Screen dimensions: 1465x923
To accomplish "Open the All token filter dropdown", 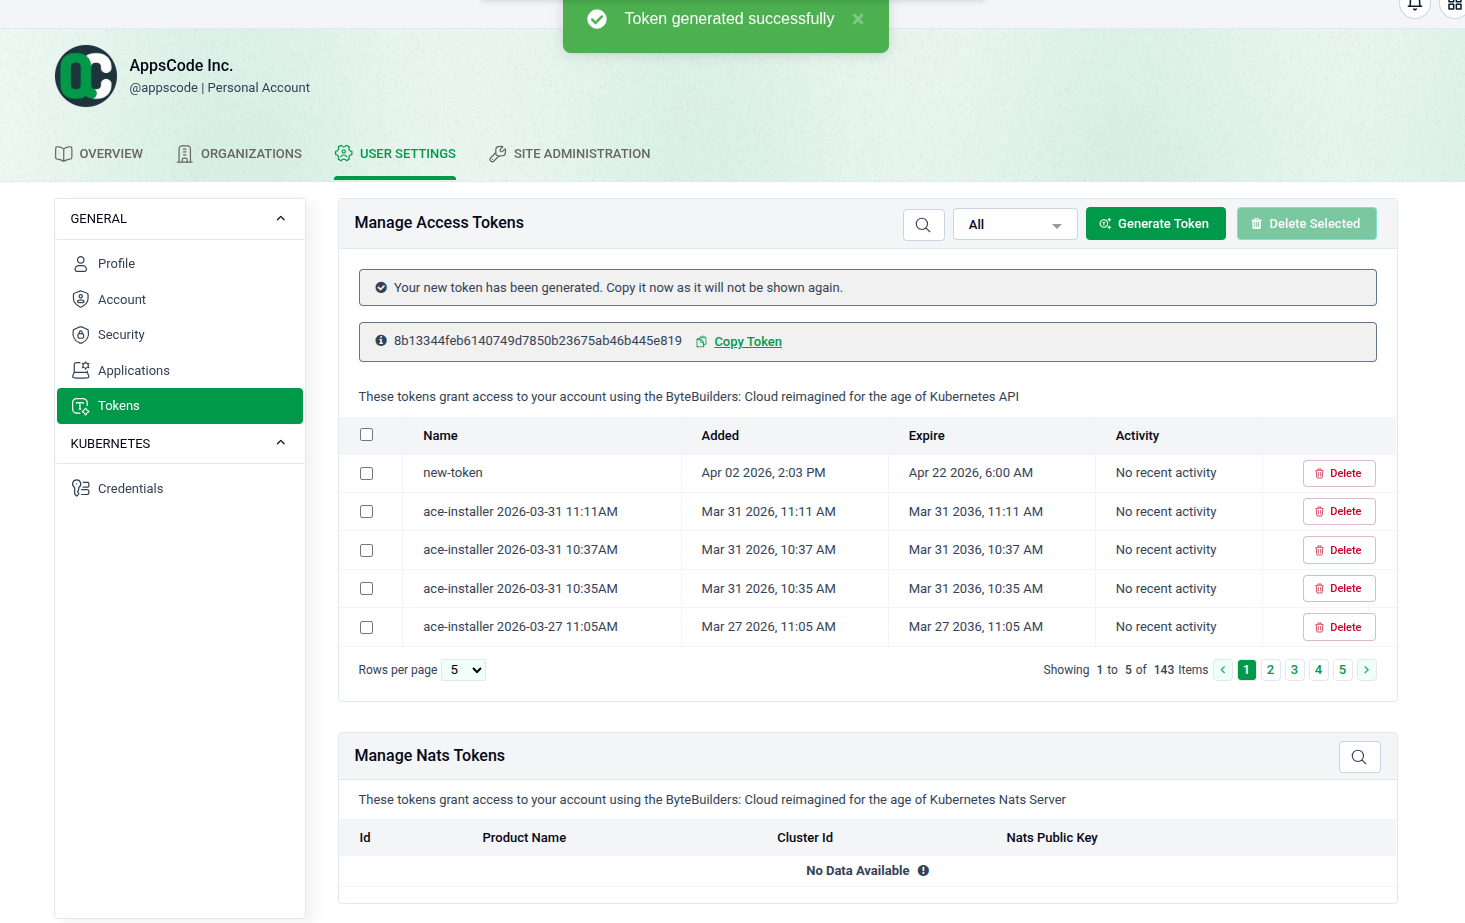I will point(1014,224).
